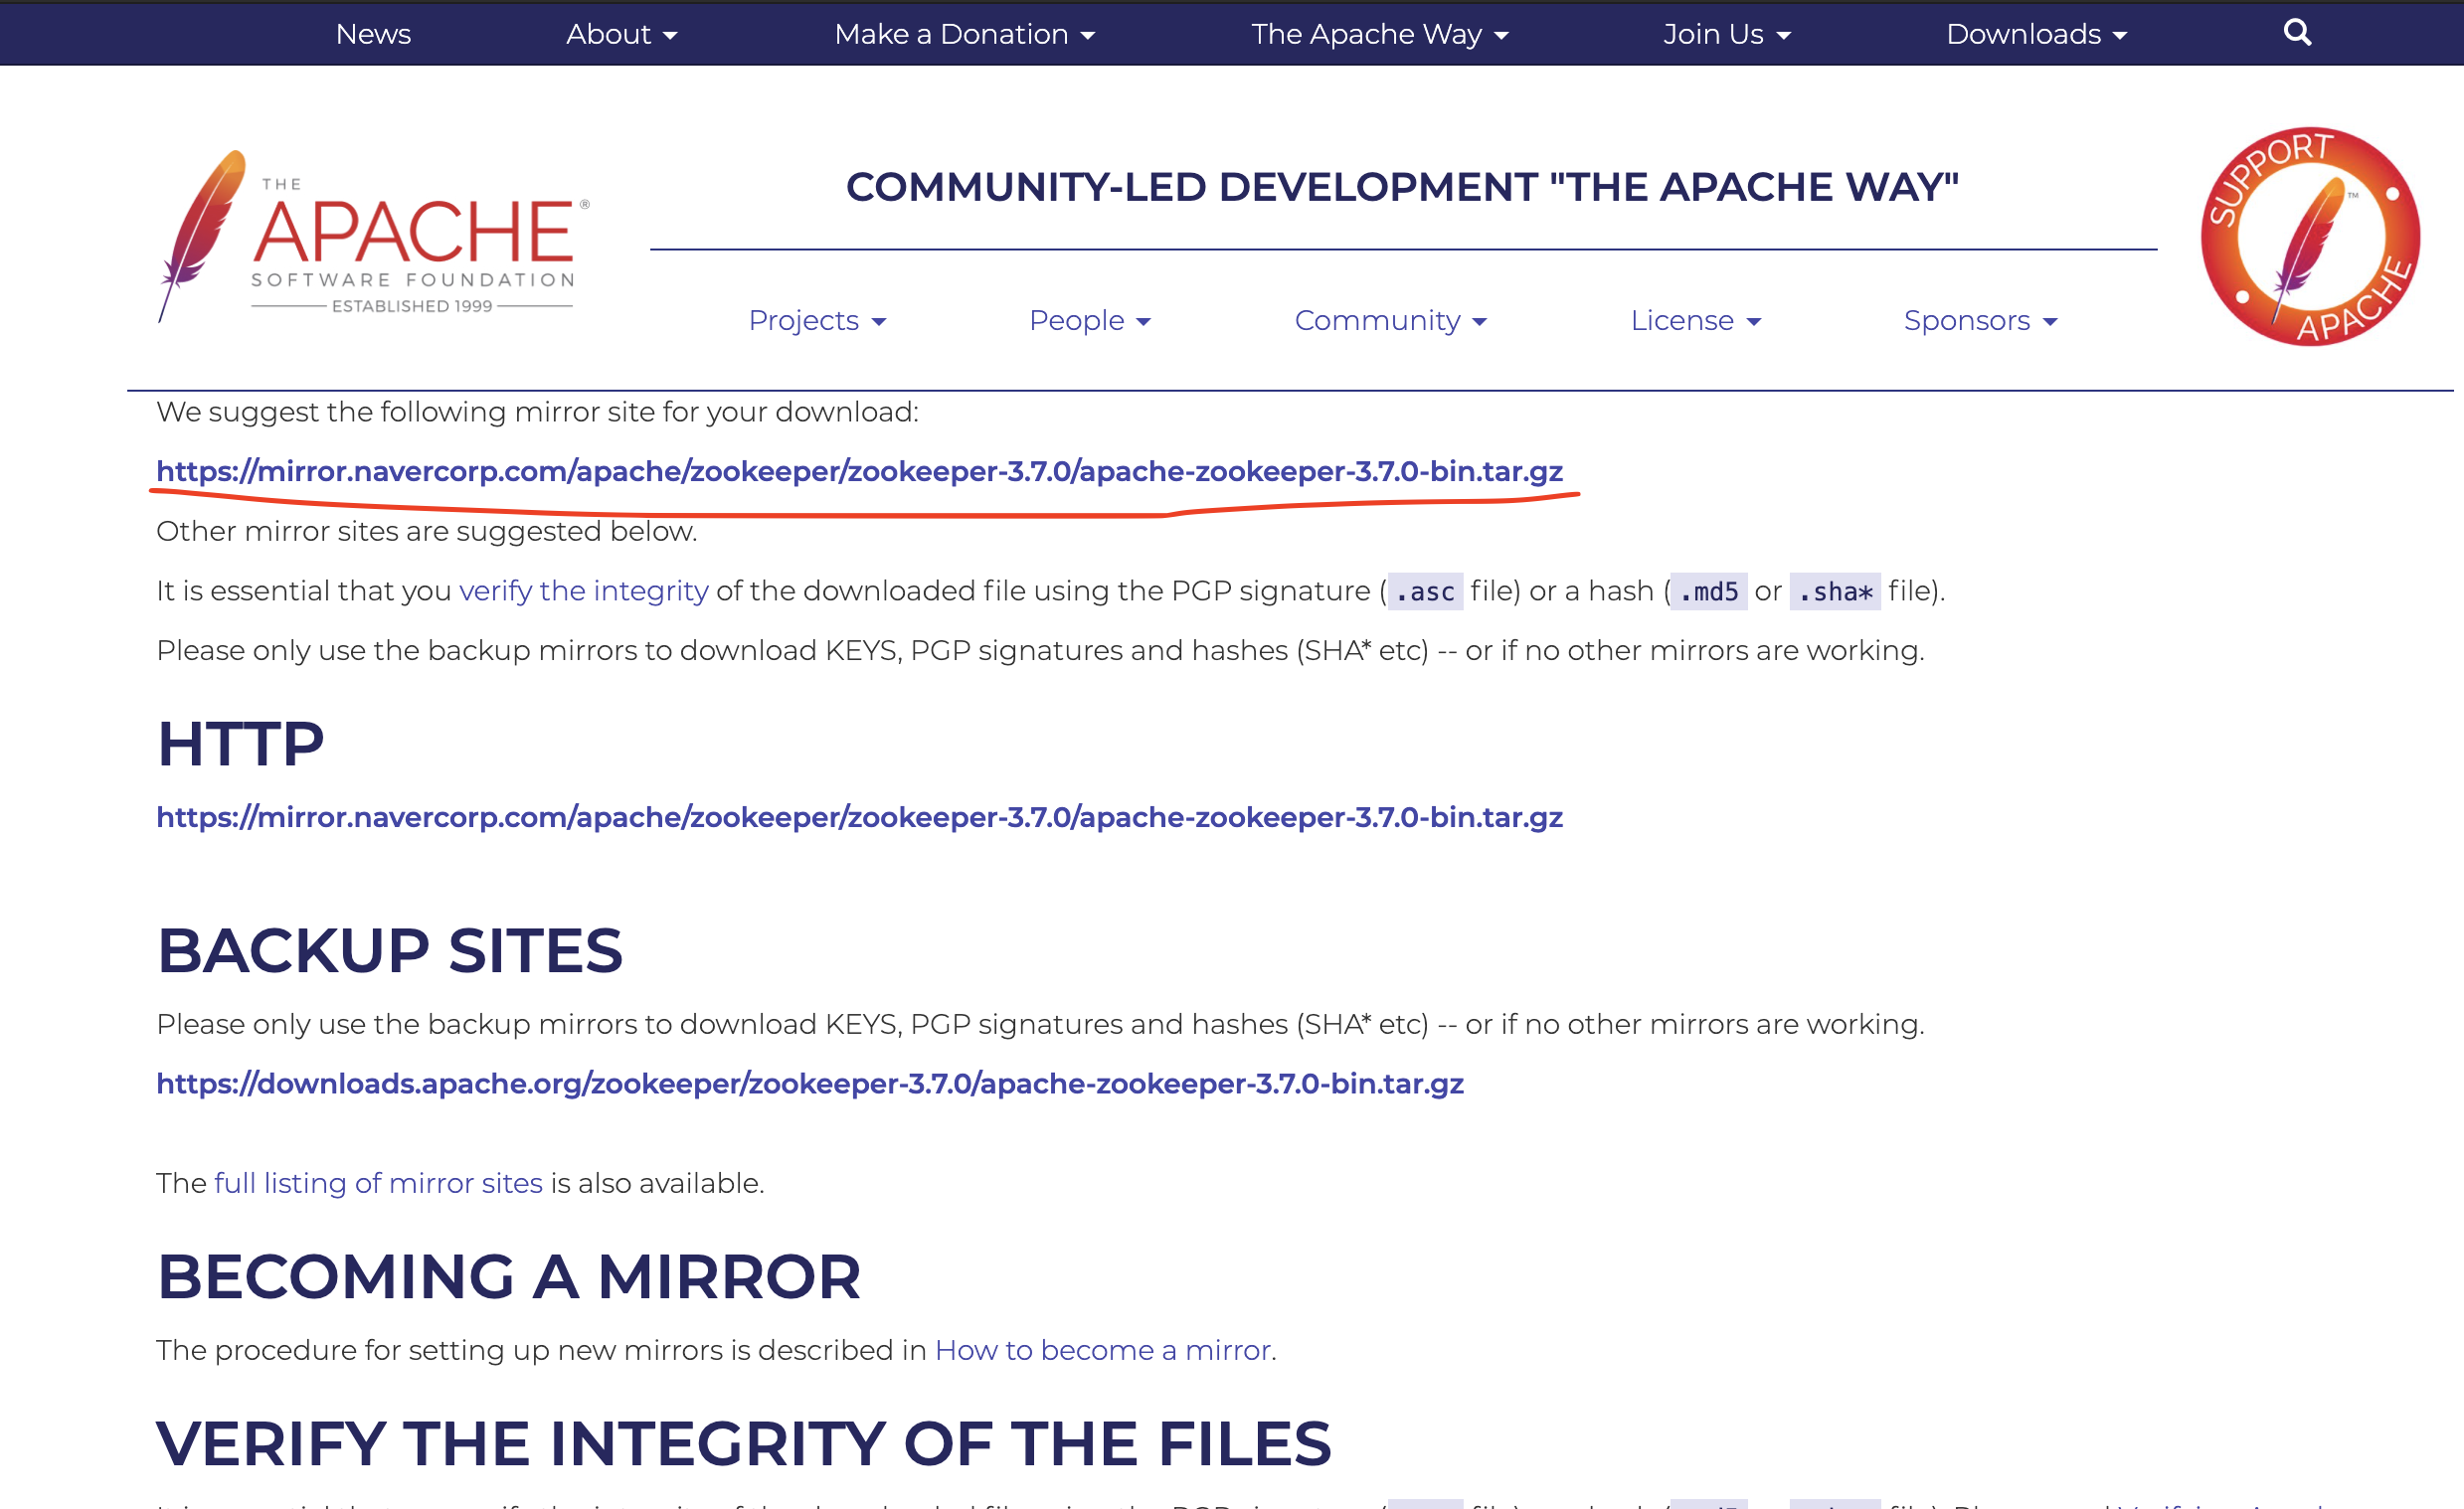Click the downloads.apache.org backup site link
This screenshot has height=1509, width=2464.
[809, 1083]
